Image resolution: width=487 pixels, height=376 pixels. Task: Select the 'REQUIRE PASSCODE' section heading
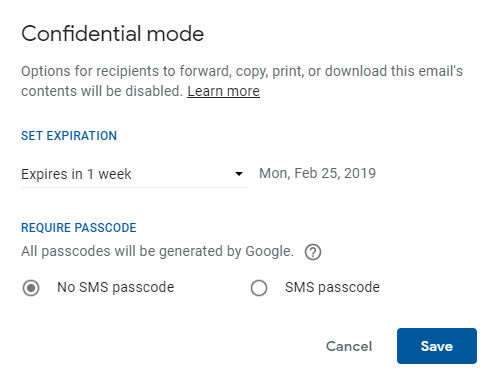79,228
